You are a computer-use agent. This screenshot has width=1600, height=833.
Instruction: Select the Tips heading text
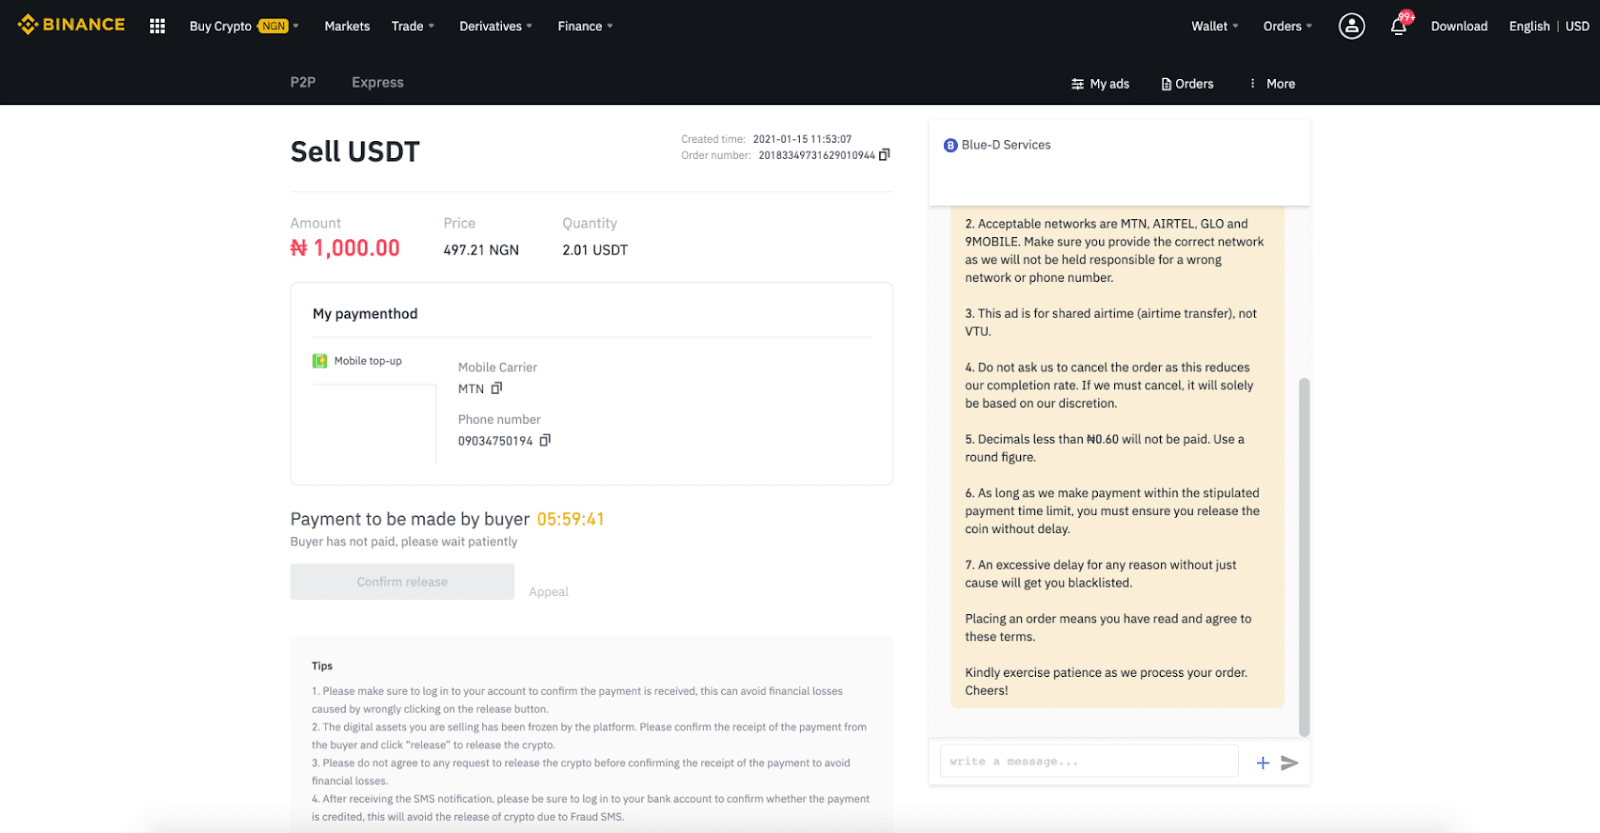click(322, 666)
